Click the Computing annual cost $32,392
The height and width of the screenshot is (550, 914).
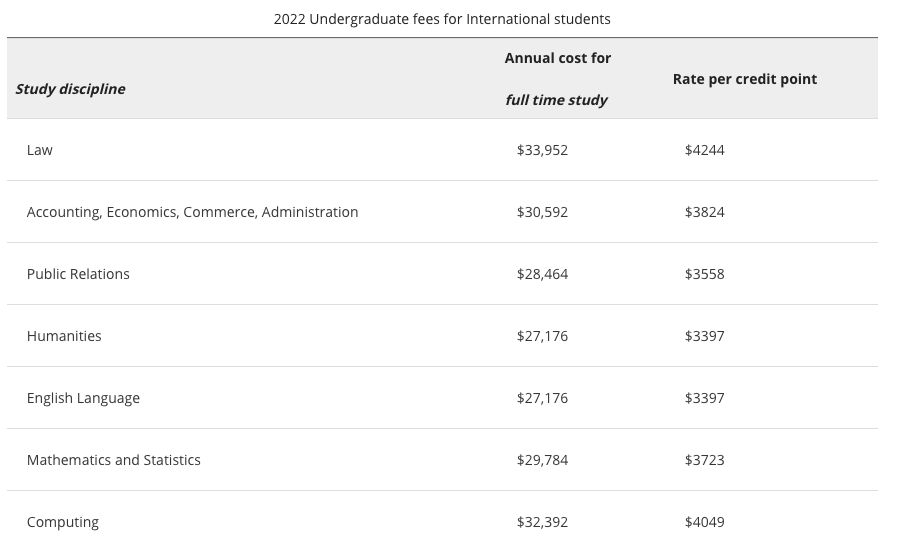[x=542, y=522]
